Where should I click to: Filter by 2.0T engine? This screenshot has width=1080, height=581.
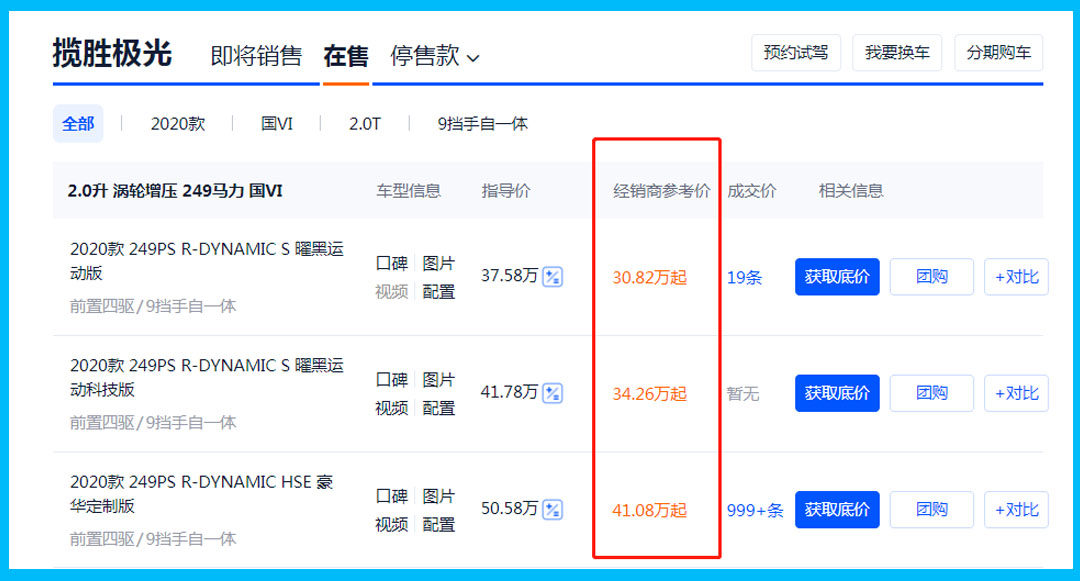click(x=365, y=124)
